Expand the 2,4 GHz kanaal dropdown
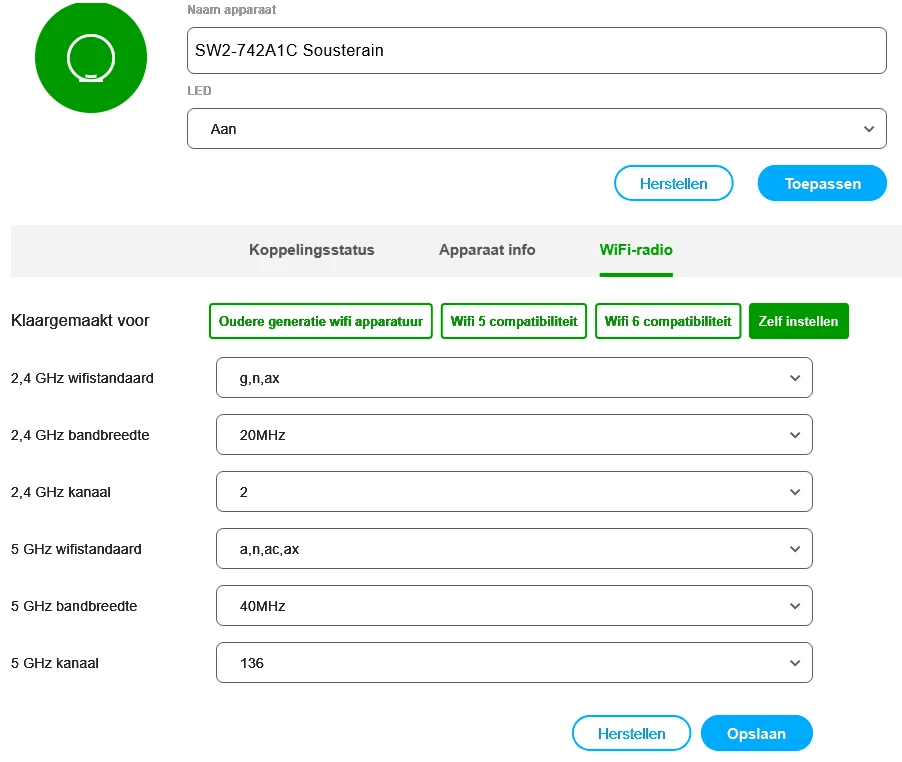Screen dimensions: 902x762 point(514,492)
